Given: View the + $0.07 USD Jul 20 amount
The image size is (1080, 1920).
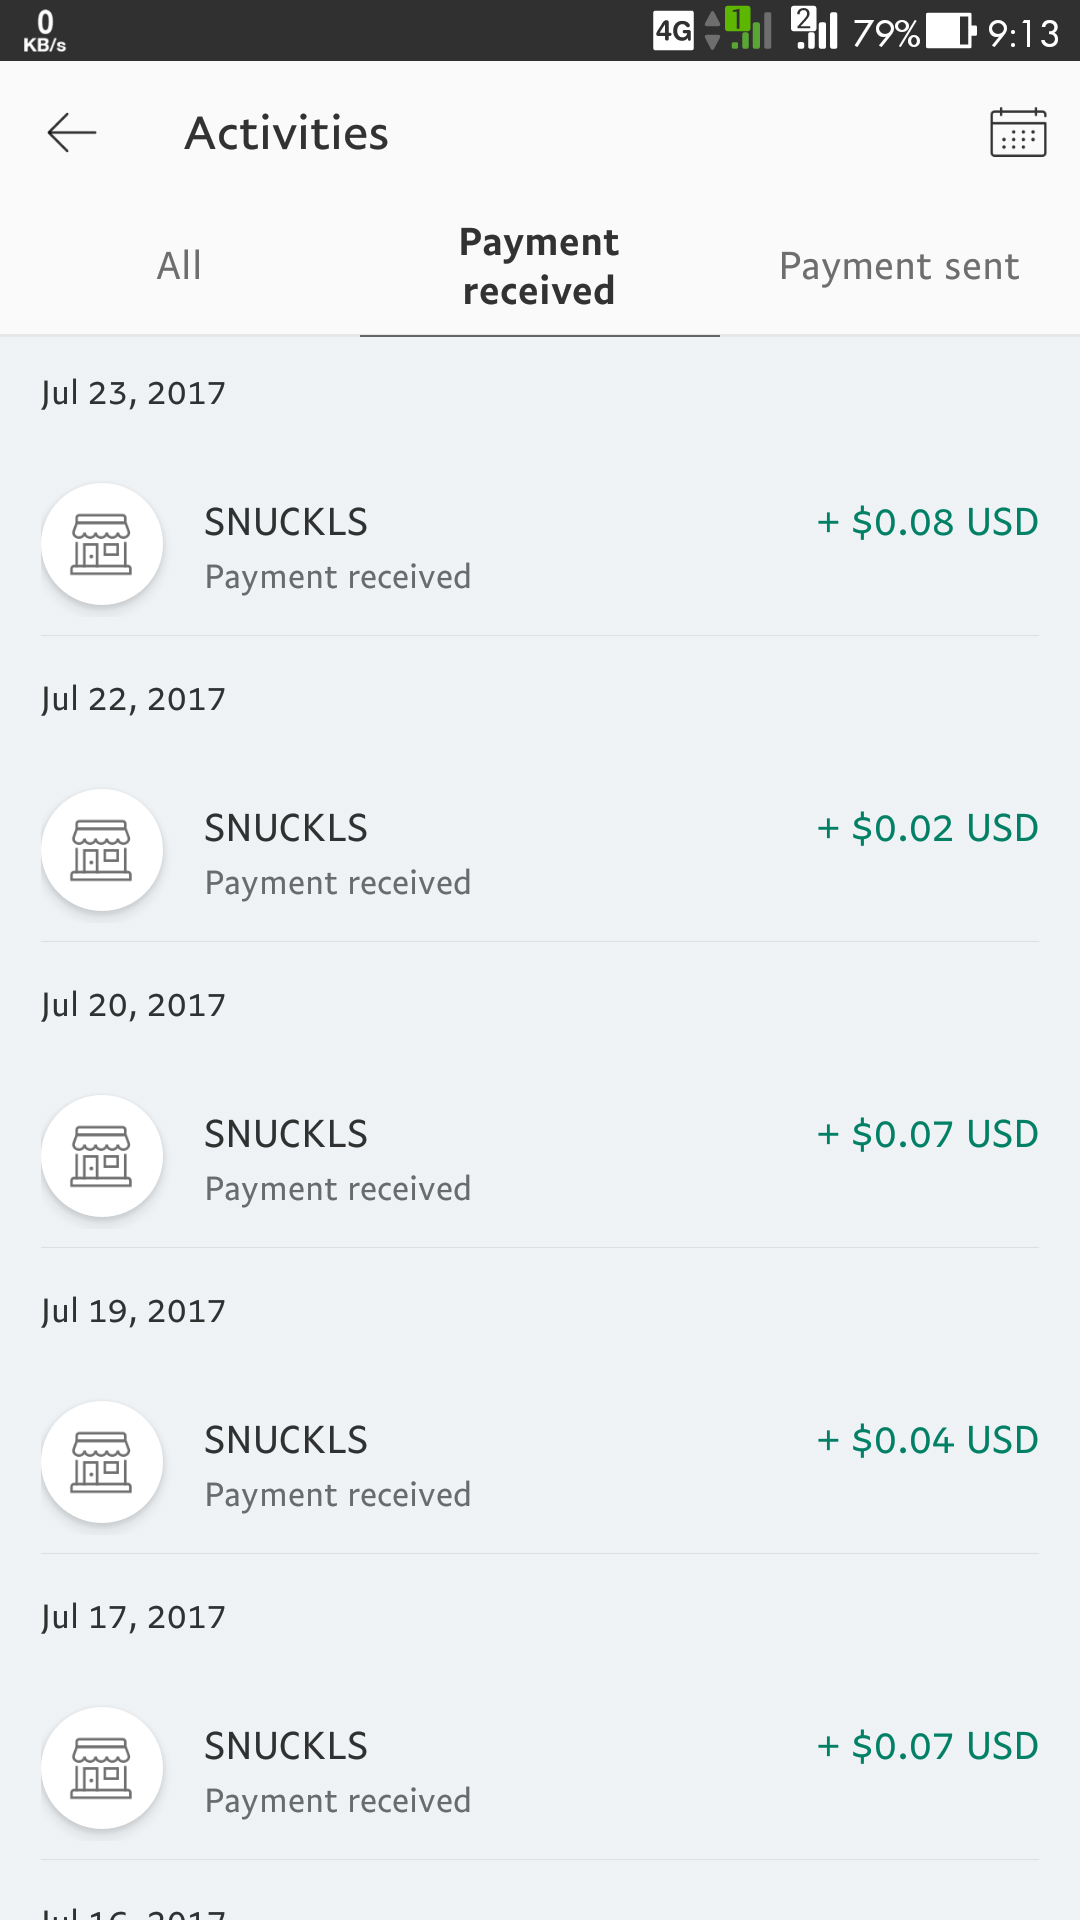Looking at the screenshot, I should pyautogui.click(x=927, y=1135).
